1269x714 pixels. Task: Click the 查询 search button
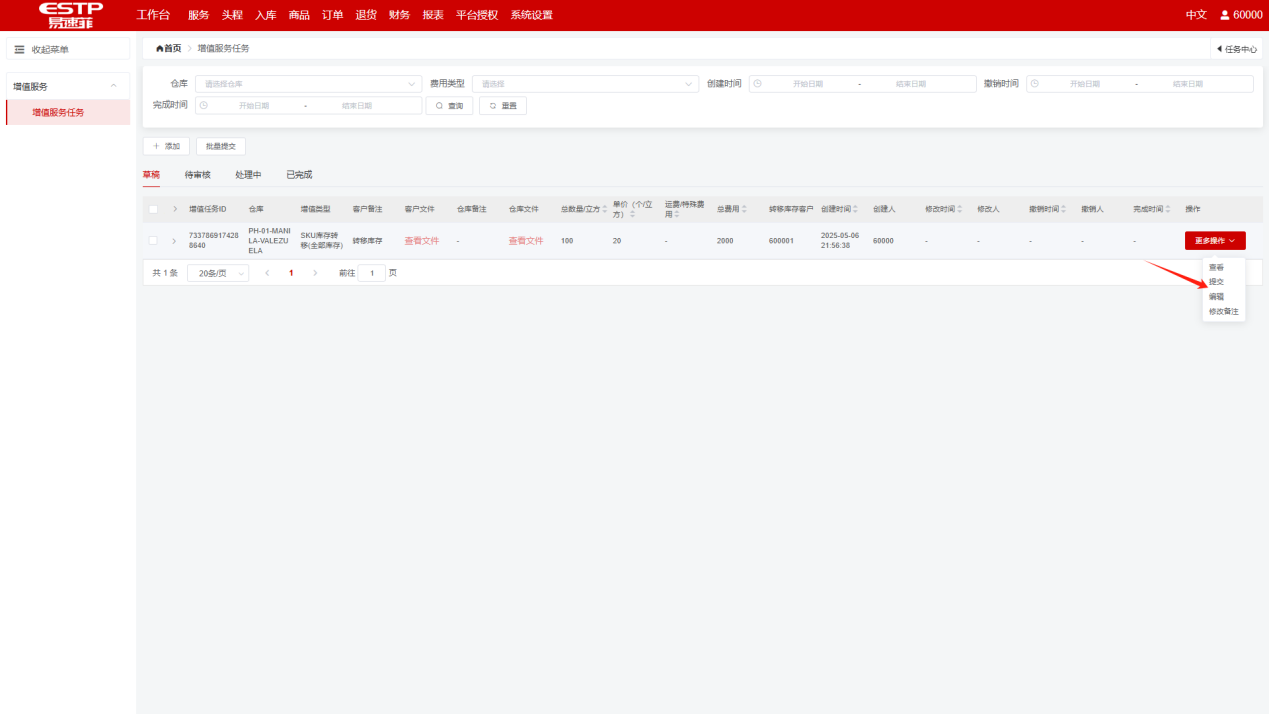[x=449, y=105]
